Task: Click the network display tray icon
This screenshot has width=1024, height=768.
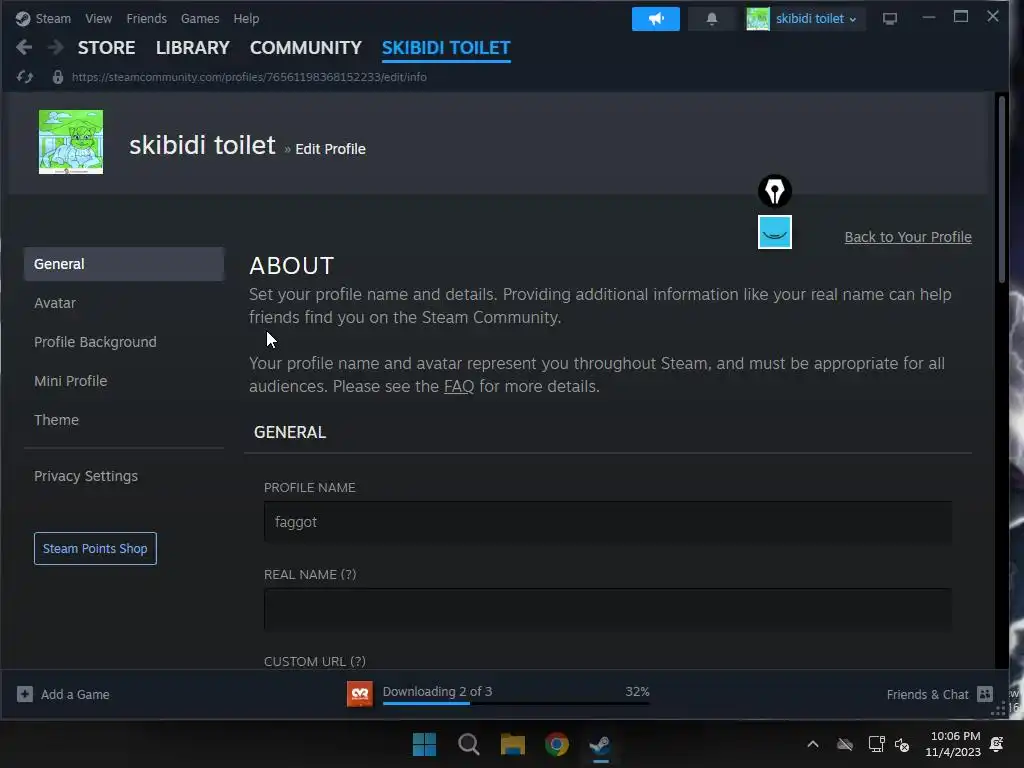Action: click(x=876, y=744)
